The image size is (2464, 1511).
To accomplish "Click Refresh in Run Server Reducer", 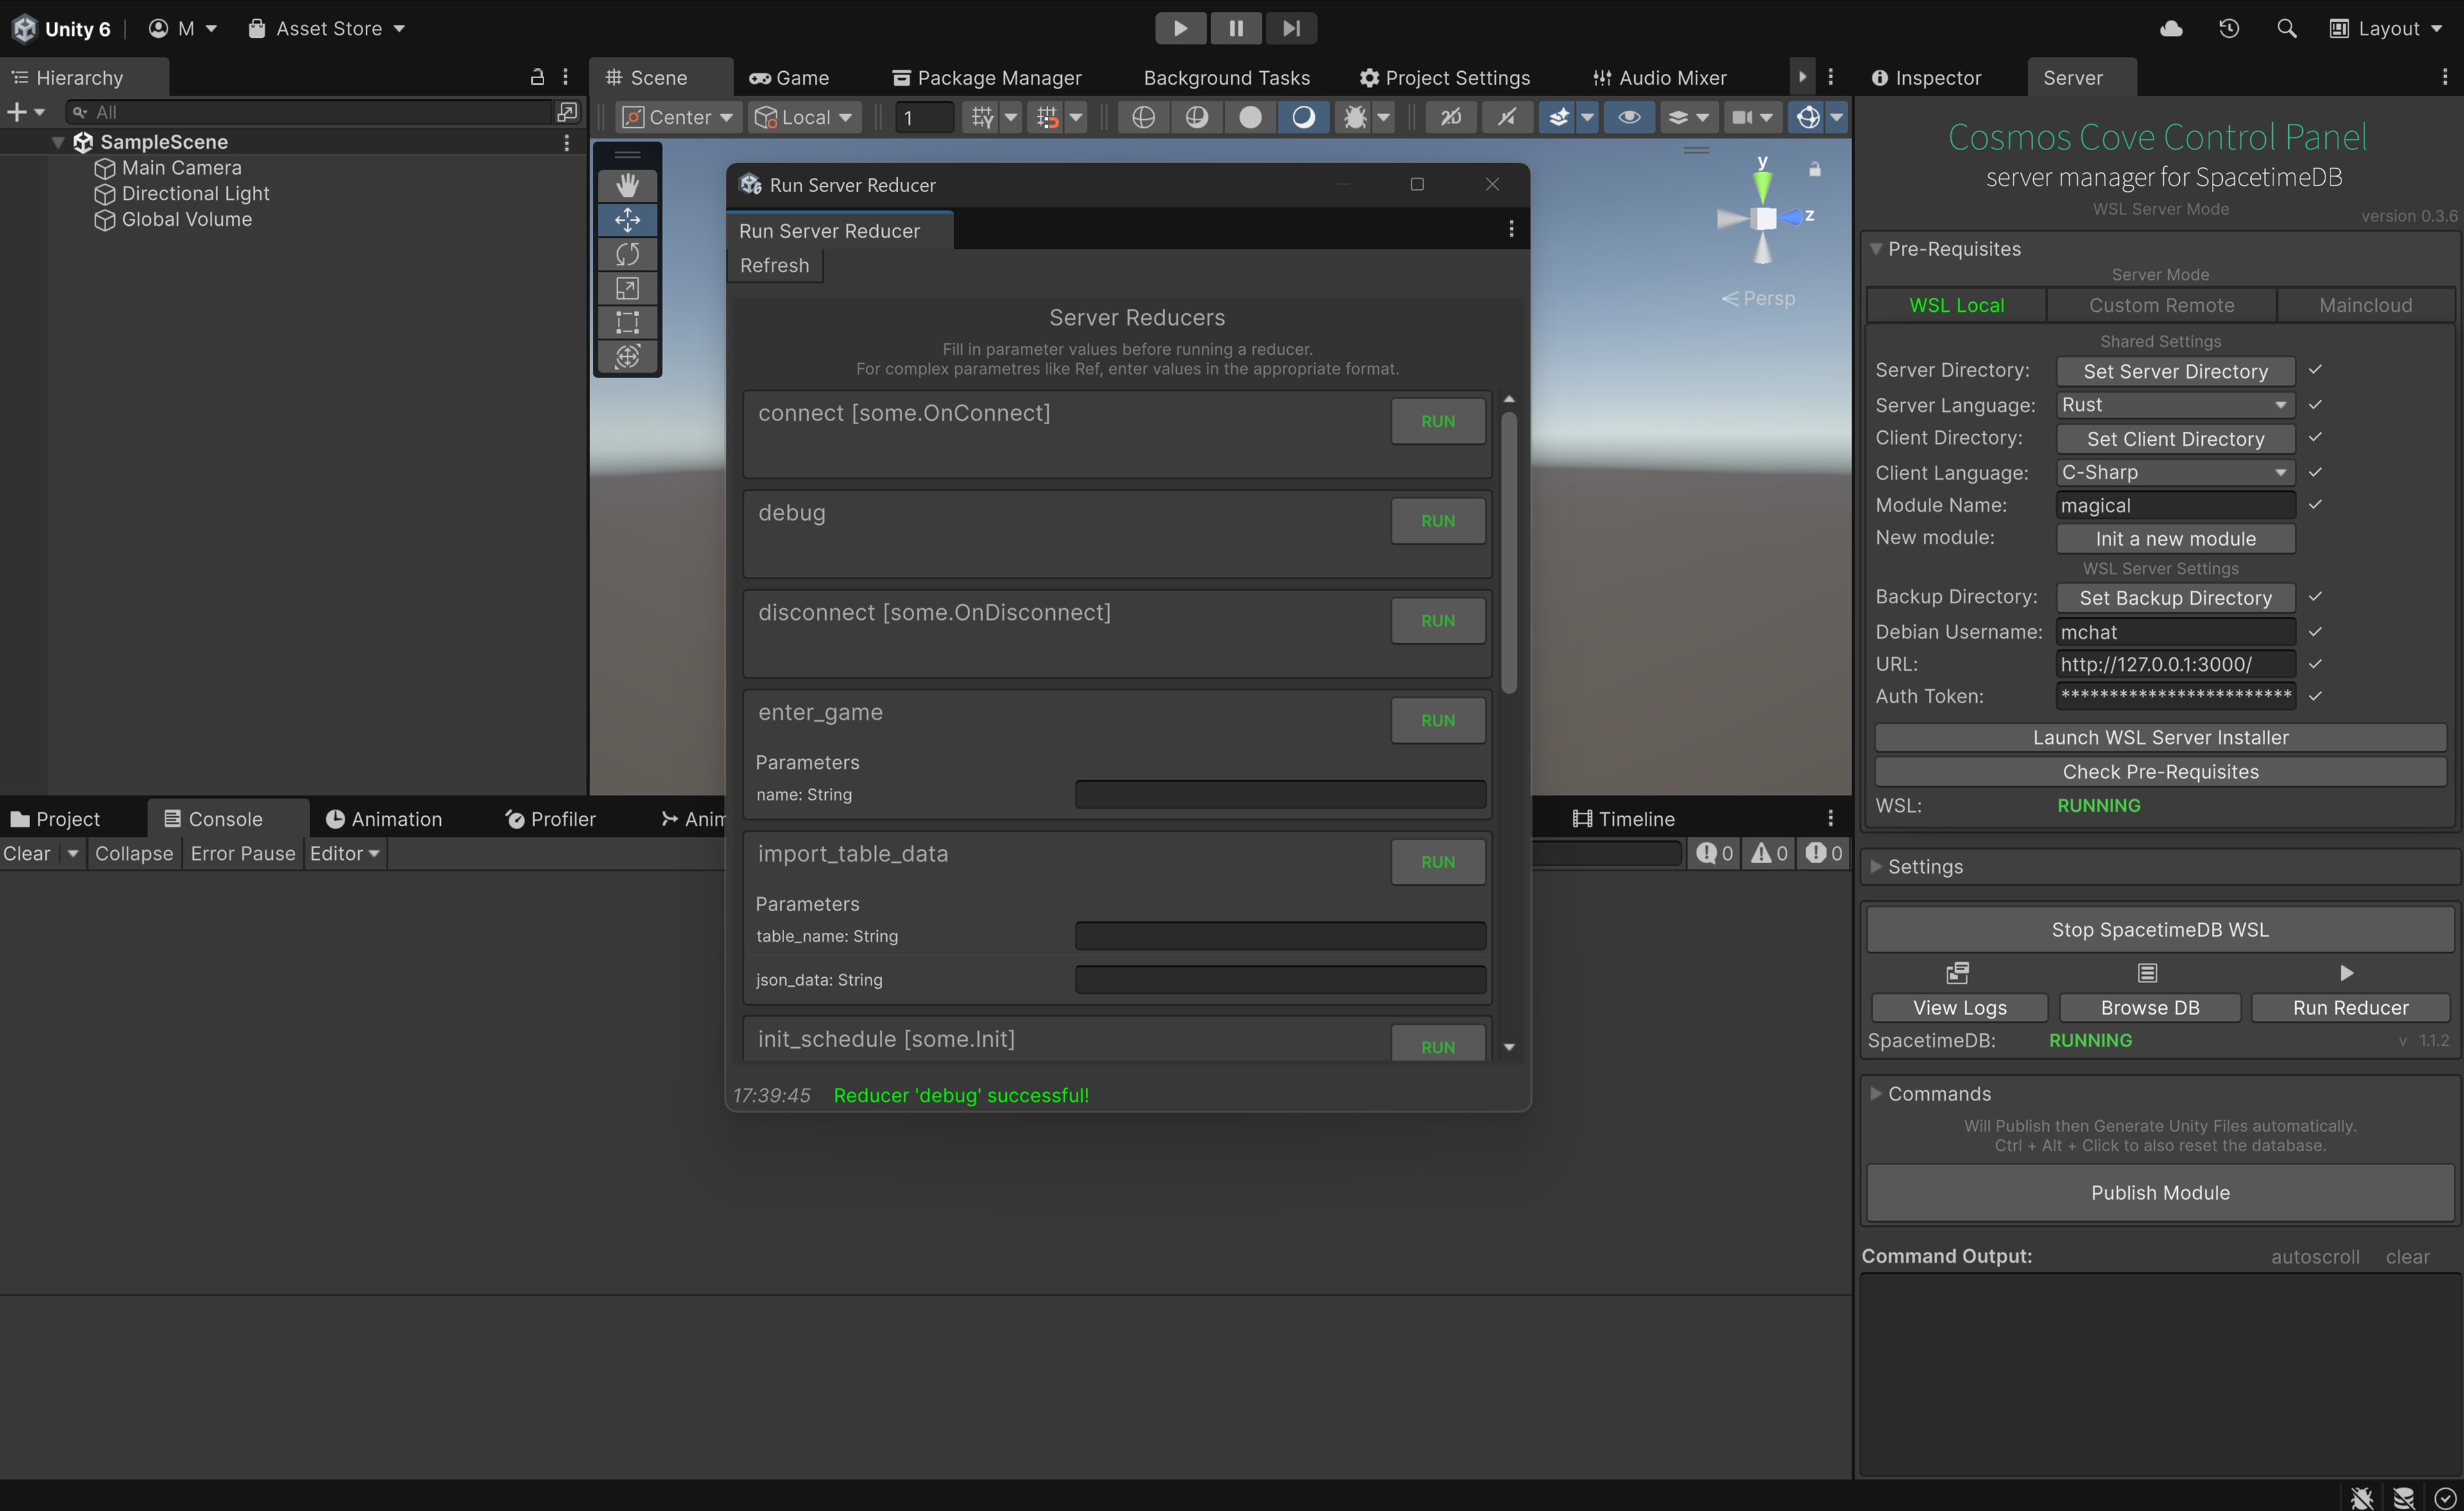I will tap(774, 265).
